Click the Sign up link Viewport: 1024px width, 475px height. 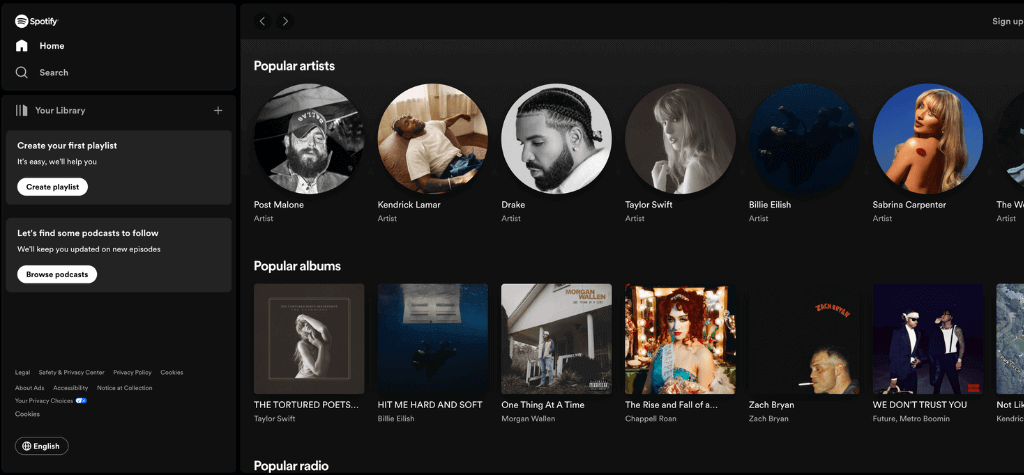(1008, 22)
